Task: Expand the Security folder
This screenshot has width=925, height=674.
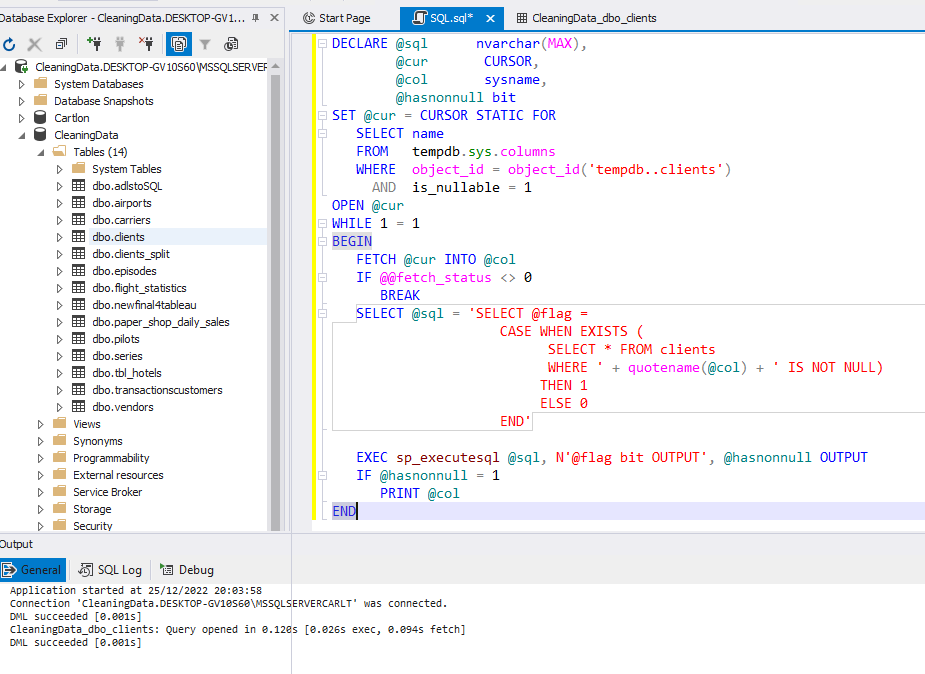Action: 41,526
